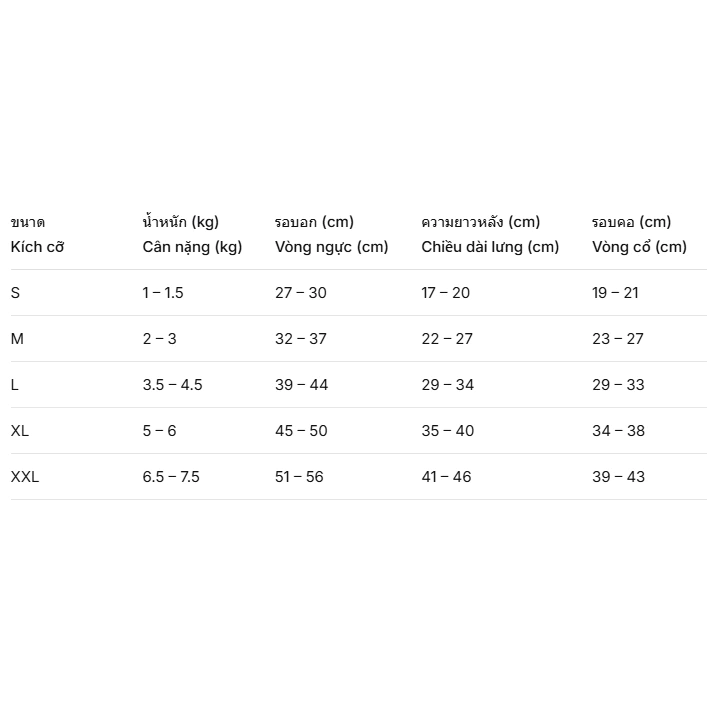Select back length value 17 – 20
This screenshot has height=707, width=707.
pyautogui.click(x=445, y=293)
